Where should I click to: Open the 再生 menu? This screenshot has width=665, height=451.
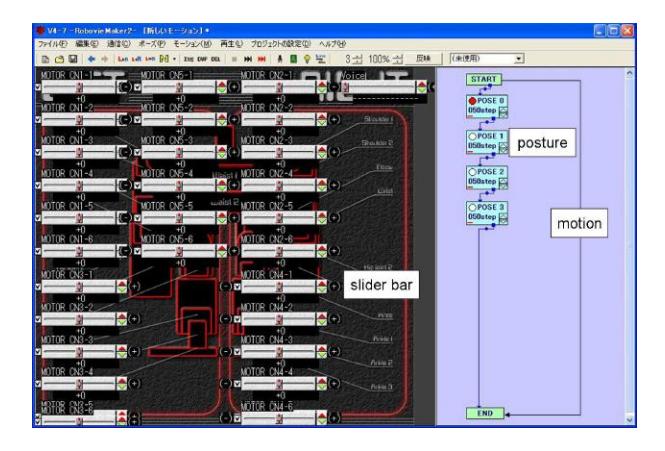pos(231,44)
